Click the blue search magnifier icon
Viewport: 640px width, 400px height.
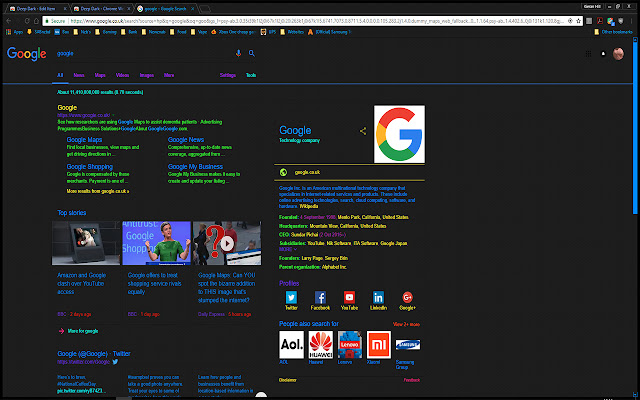click(251, 53)
